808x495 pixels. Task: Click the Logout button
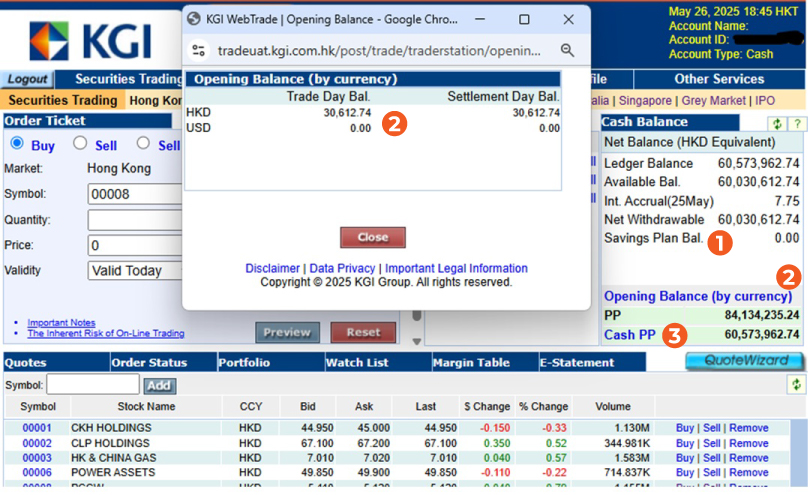pyautogui.click(x=27, y=79)
